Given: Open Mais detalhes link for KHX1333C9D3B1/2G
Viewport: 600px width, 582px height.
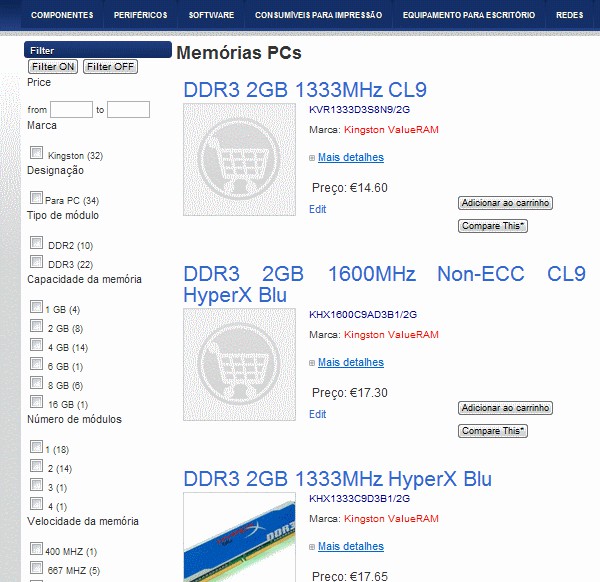Looking at the screenshot, I should [351, 546].
